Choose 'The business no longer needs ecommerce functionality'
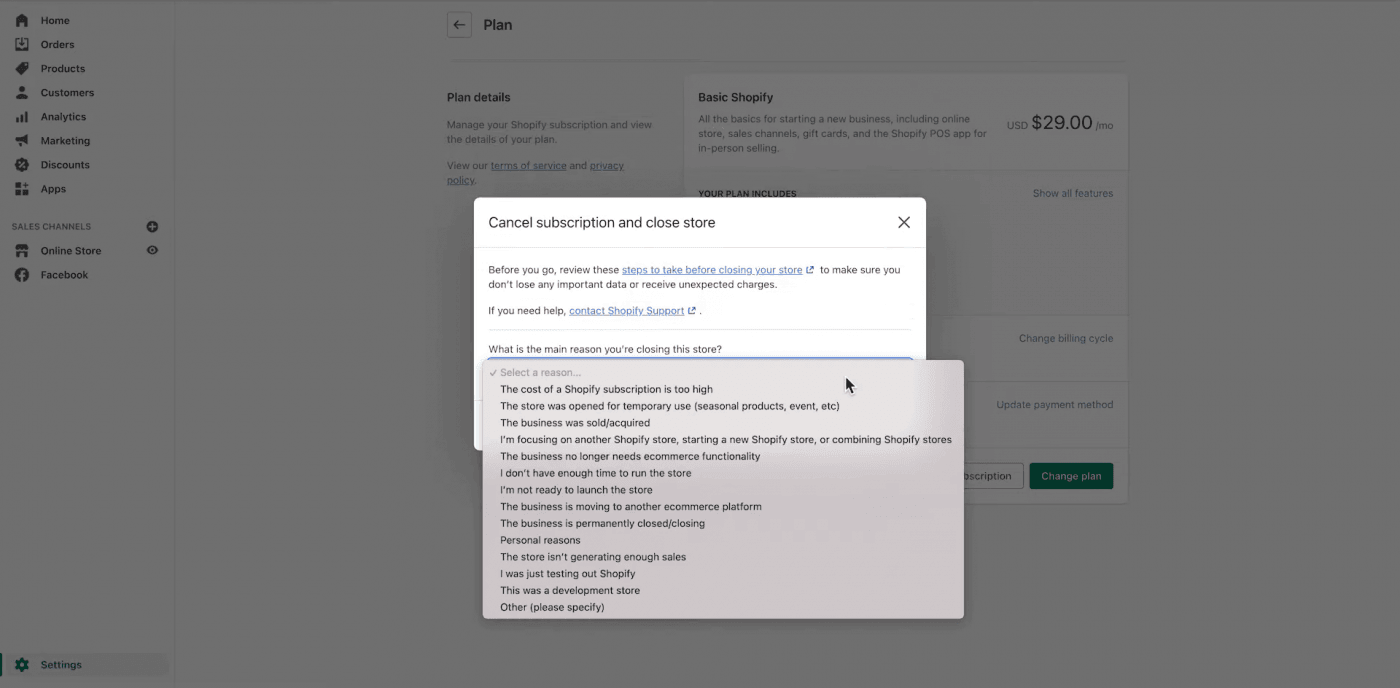1400x688 pixels. pyautogui.click(x=723, y=456)
